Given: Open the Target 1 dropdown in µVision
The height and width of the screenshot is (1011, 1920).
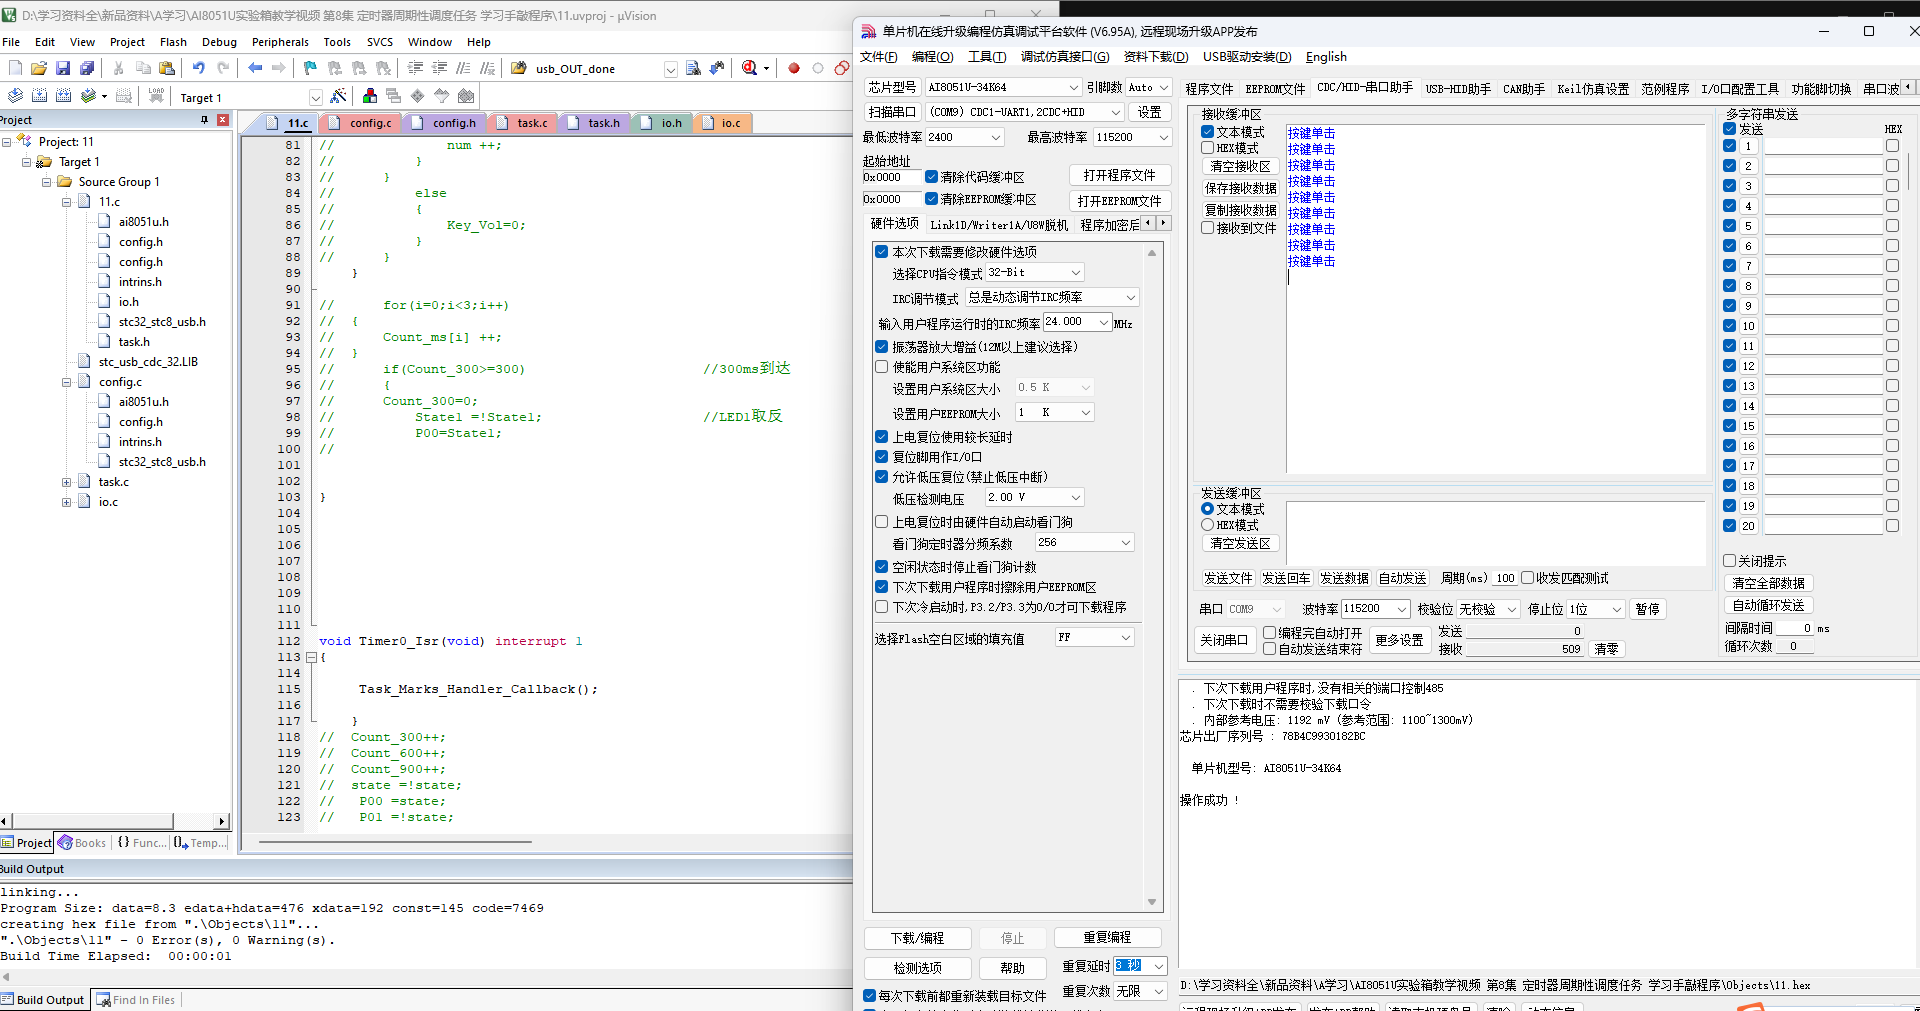Looking at the screenshot, I should pyautogui.click(x=316, y=97).
